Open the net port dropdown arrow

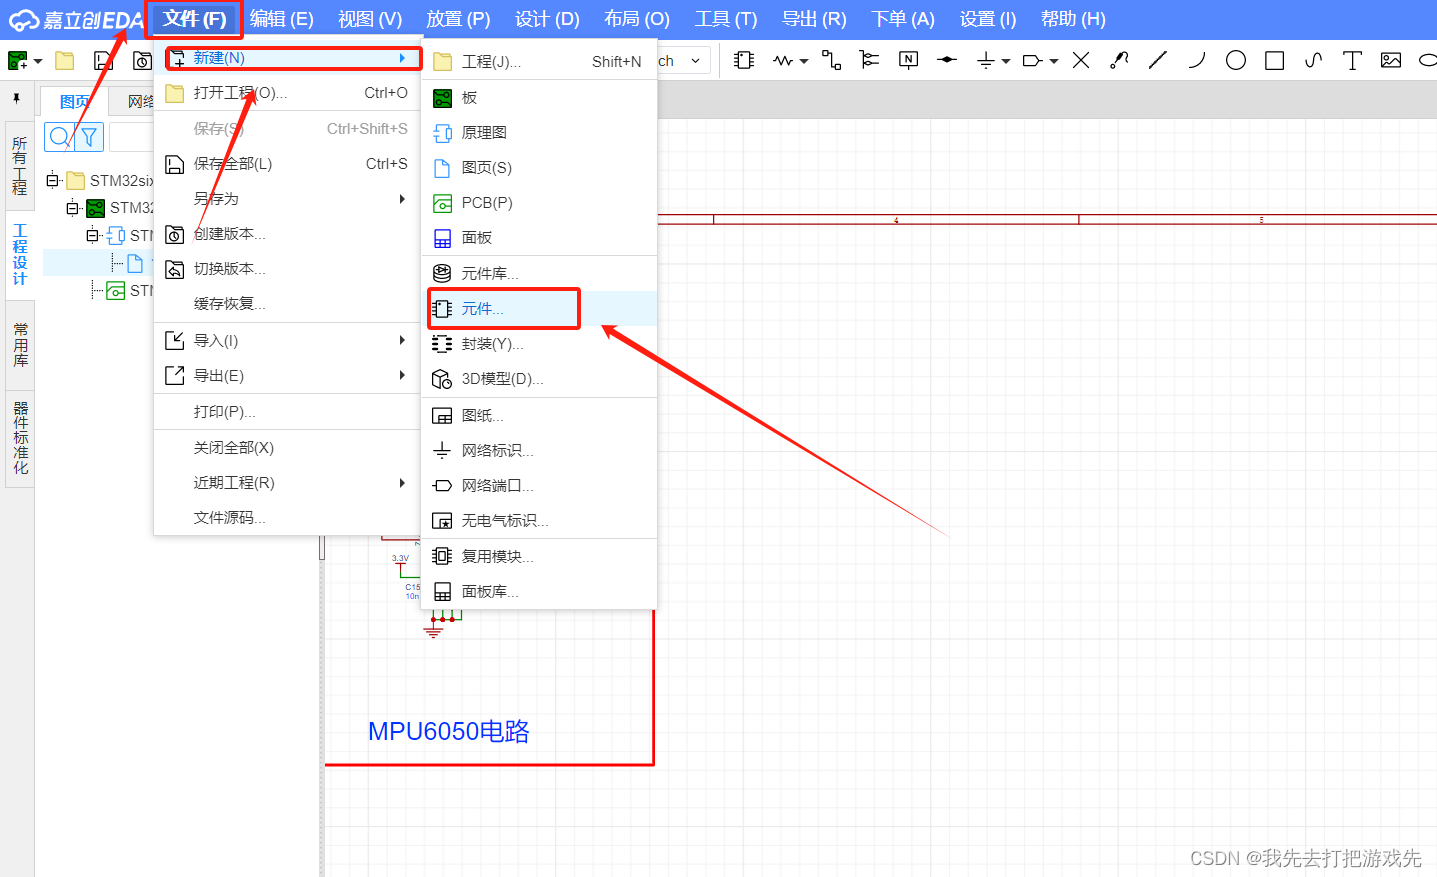coord(1054,61)
